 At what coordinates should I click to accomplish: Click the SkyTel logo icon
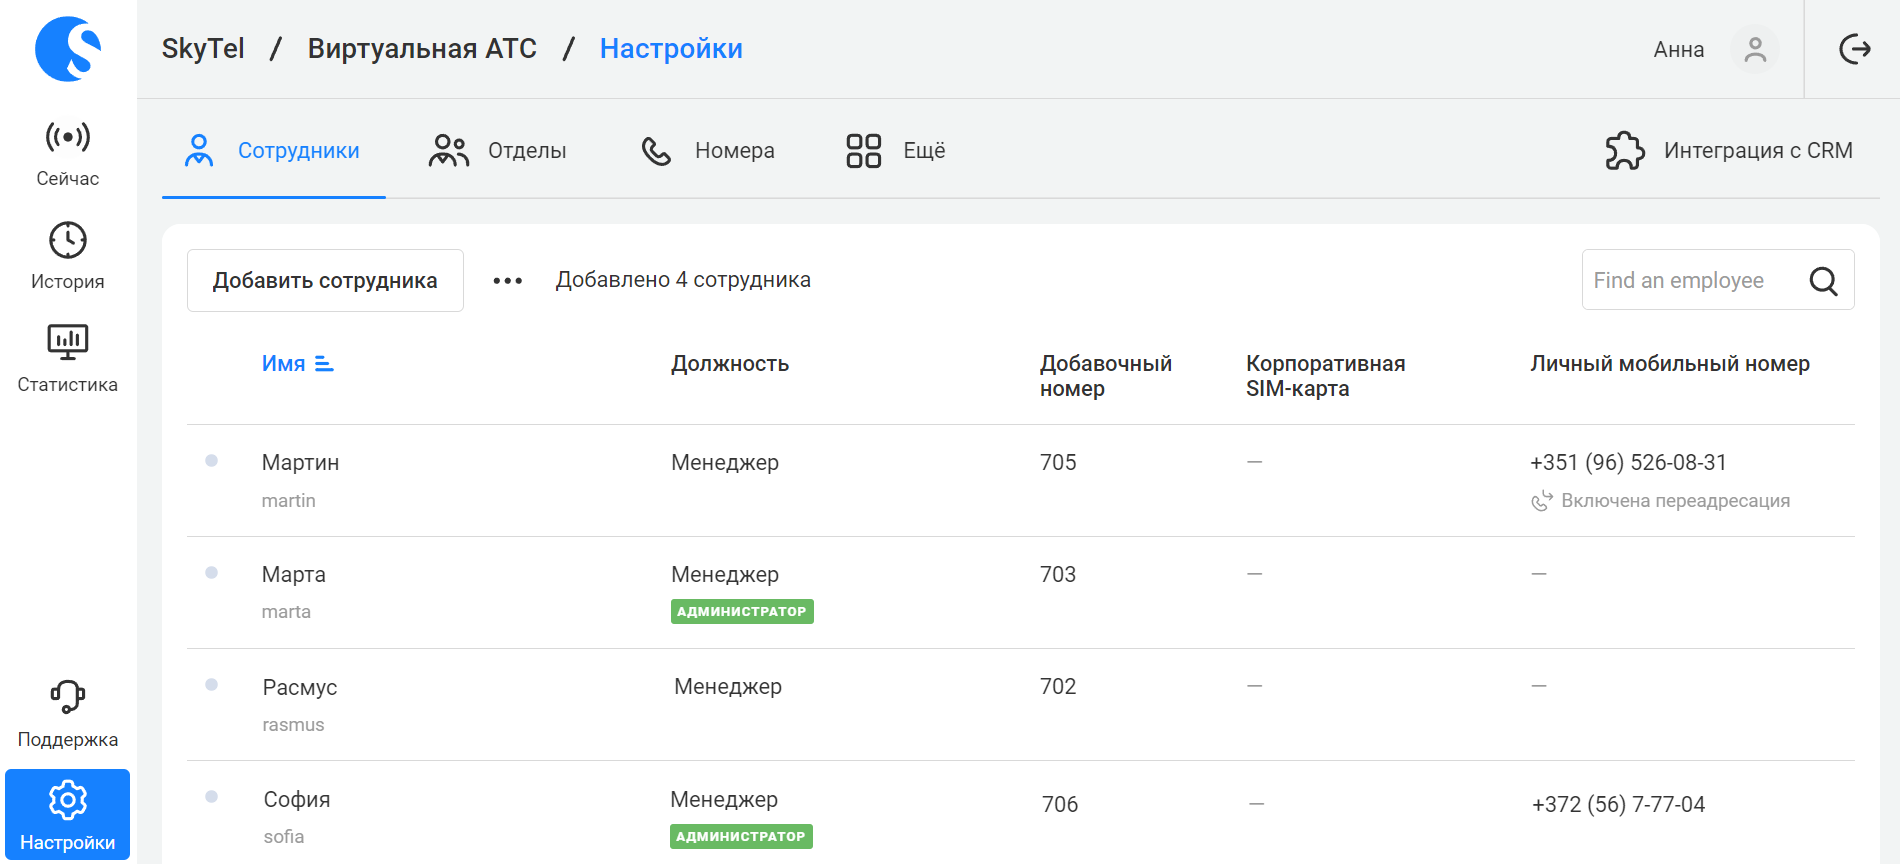[x=68, y=49]
